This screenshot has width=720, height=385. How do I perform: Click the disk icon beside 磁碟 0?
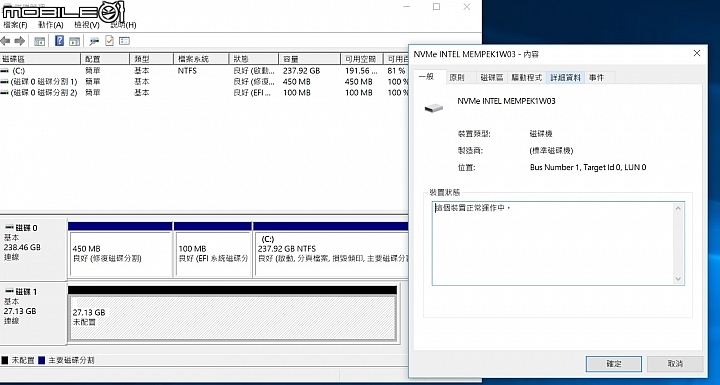9,227
